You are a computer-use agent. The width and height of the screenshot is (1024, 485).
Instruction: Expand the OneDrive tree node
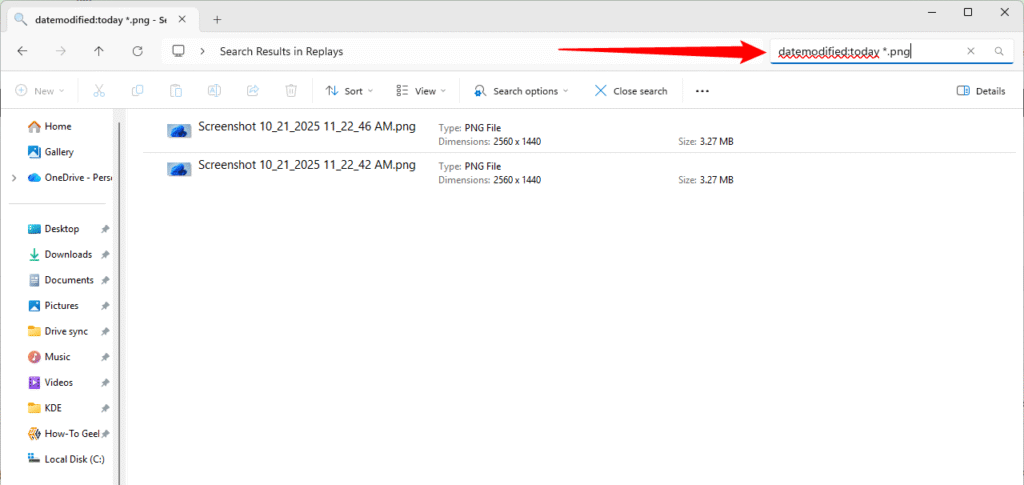pyautogui.click(x=13, y=178)
